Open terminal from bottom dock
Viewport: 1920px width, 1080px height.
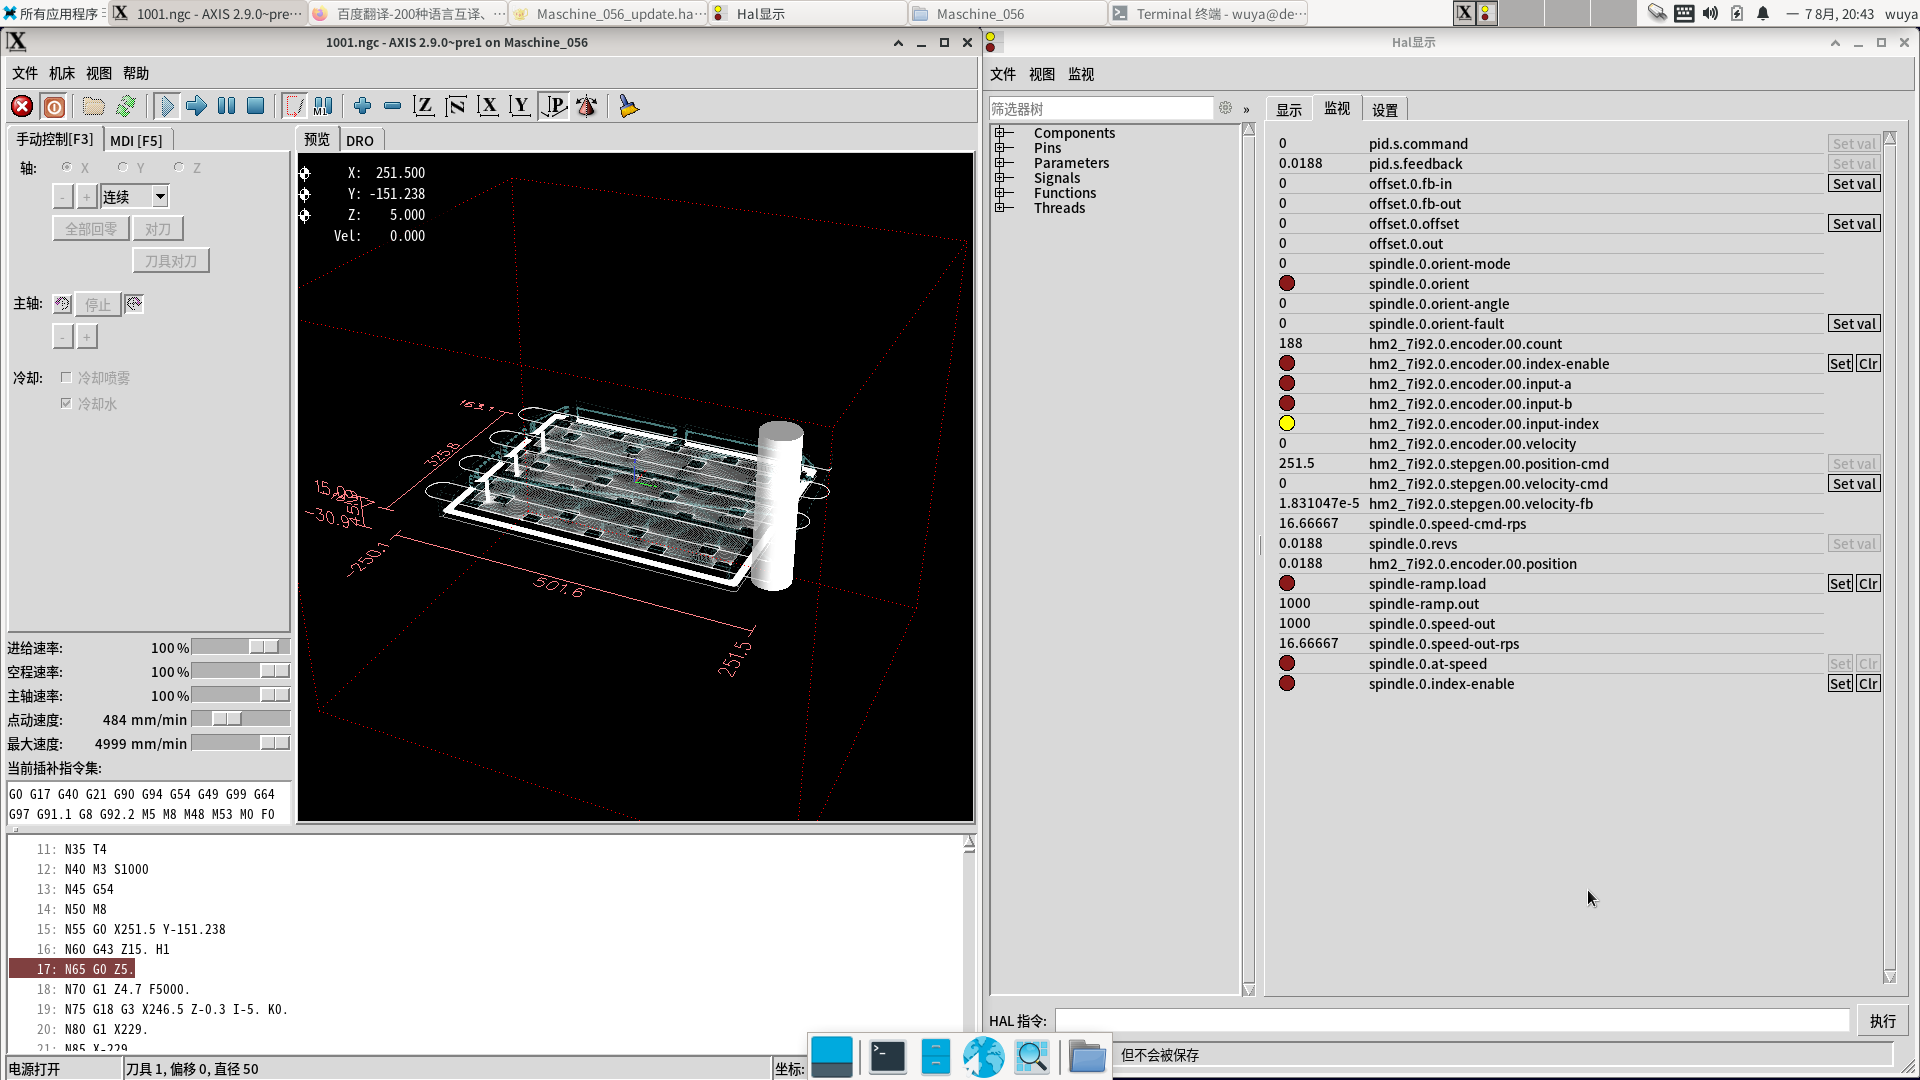pyautogui.click(x=887, y=1057)
